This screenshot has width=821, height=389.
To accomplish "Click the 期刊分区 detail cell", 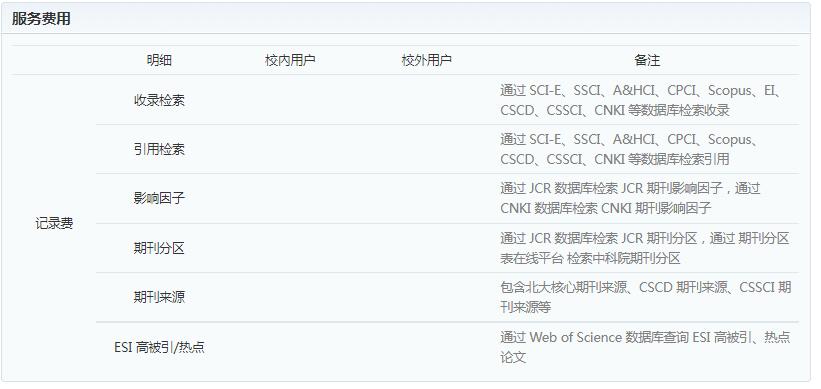I will click(159, 248).
